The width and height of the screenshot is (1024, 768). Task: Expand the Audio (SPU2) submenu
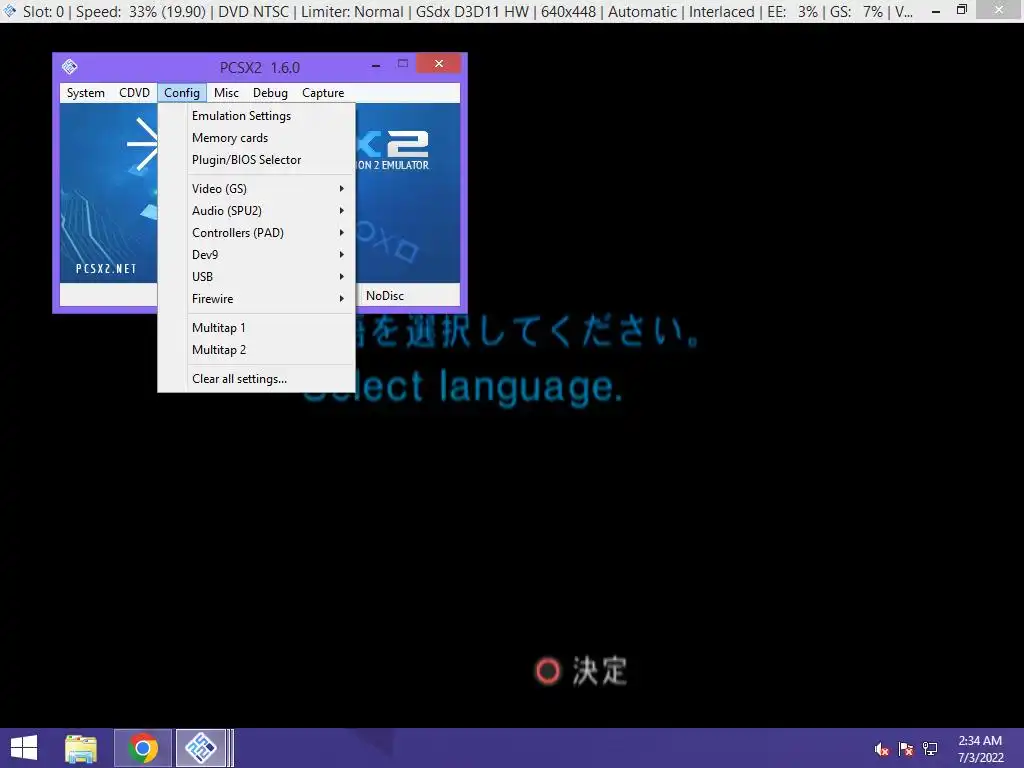[257, 211]
